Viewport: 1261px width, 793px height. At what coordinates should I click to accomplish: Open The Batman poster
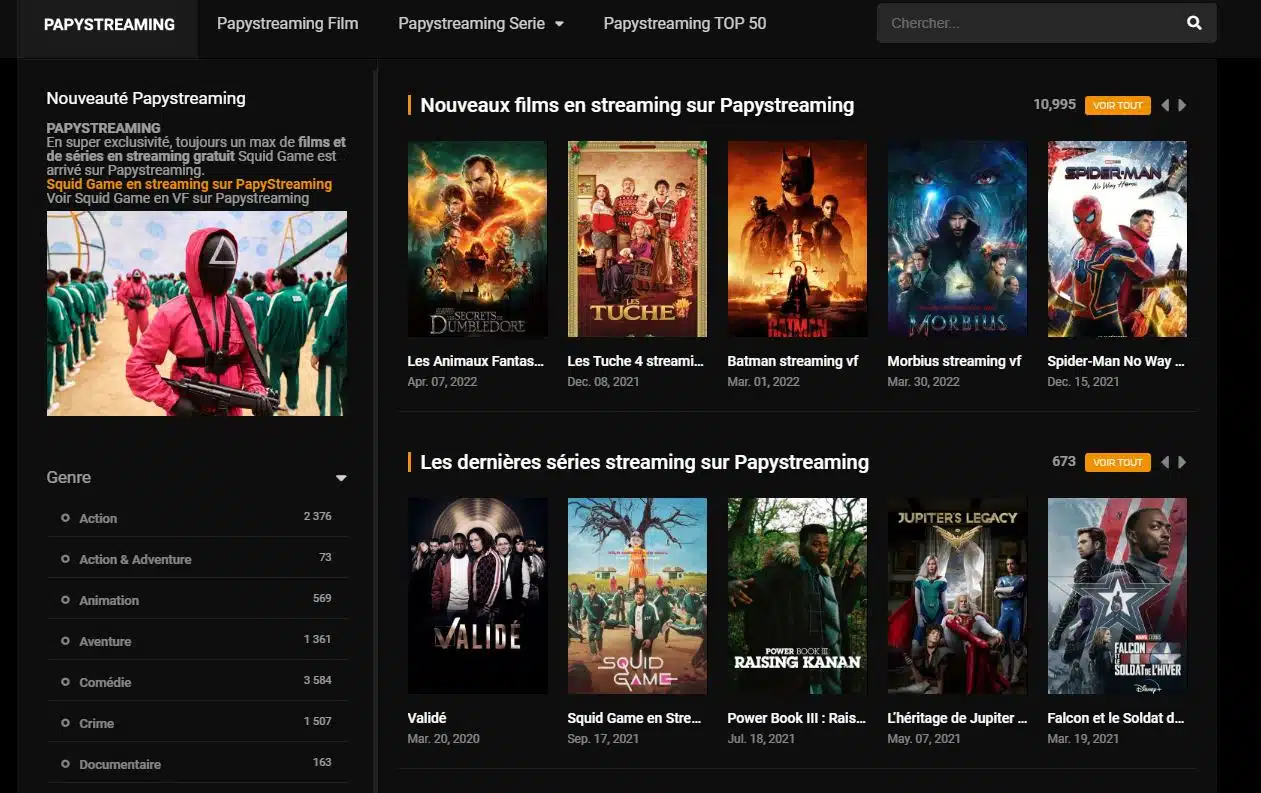797,239
